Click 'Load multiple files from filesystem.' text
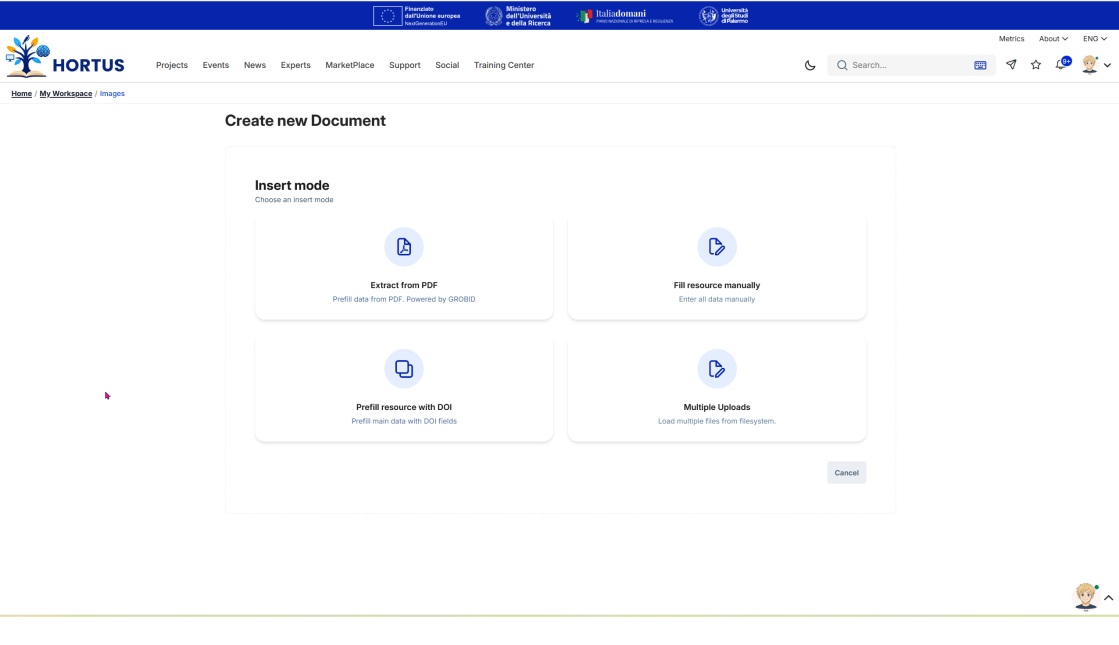This screenshot has height=645, width=1119. coord(717,421)
